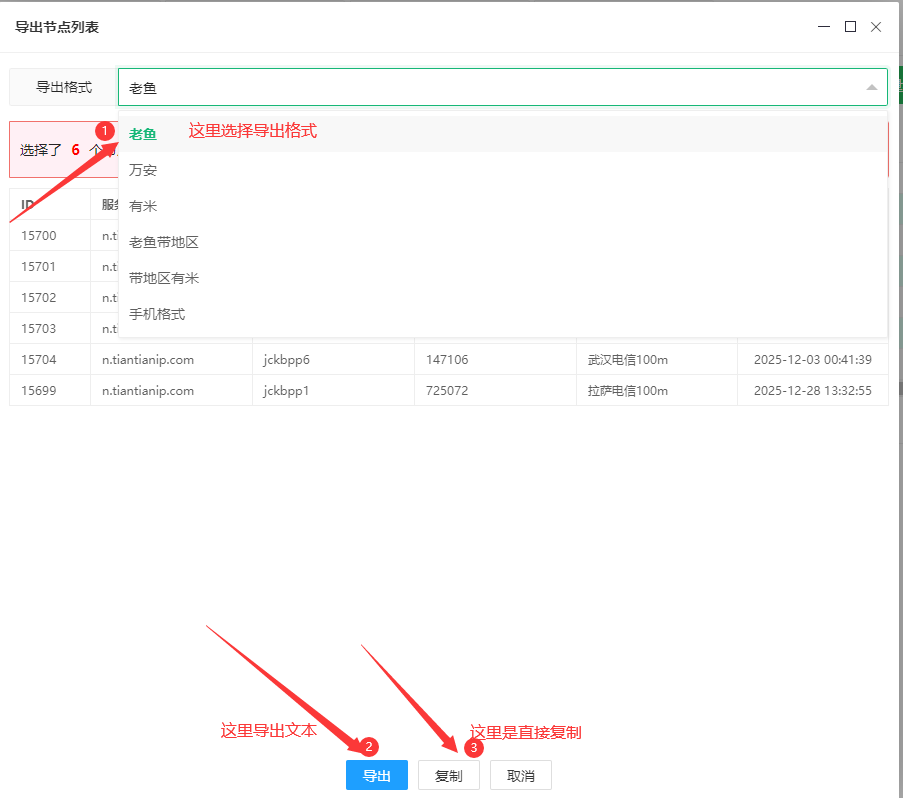Minimize the export dialog window

pyautogui.click(x=825, y=27)
